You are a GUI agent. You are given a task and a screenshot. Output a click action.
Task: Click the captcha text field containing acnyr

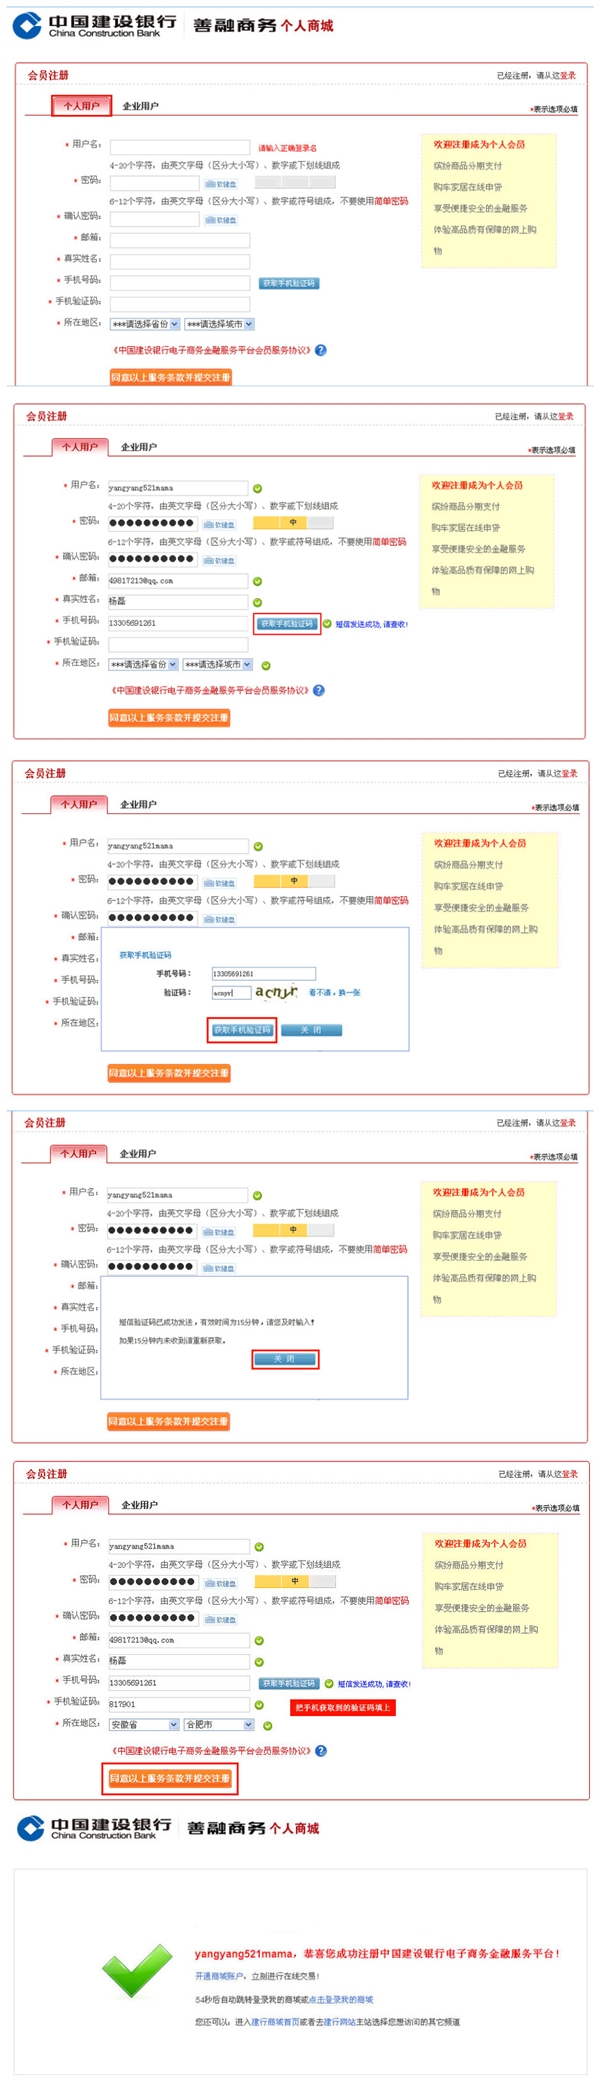(231, 993)
